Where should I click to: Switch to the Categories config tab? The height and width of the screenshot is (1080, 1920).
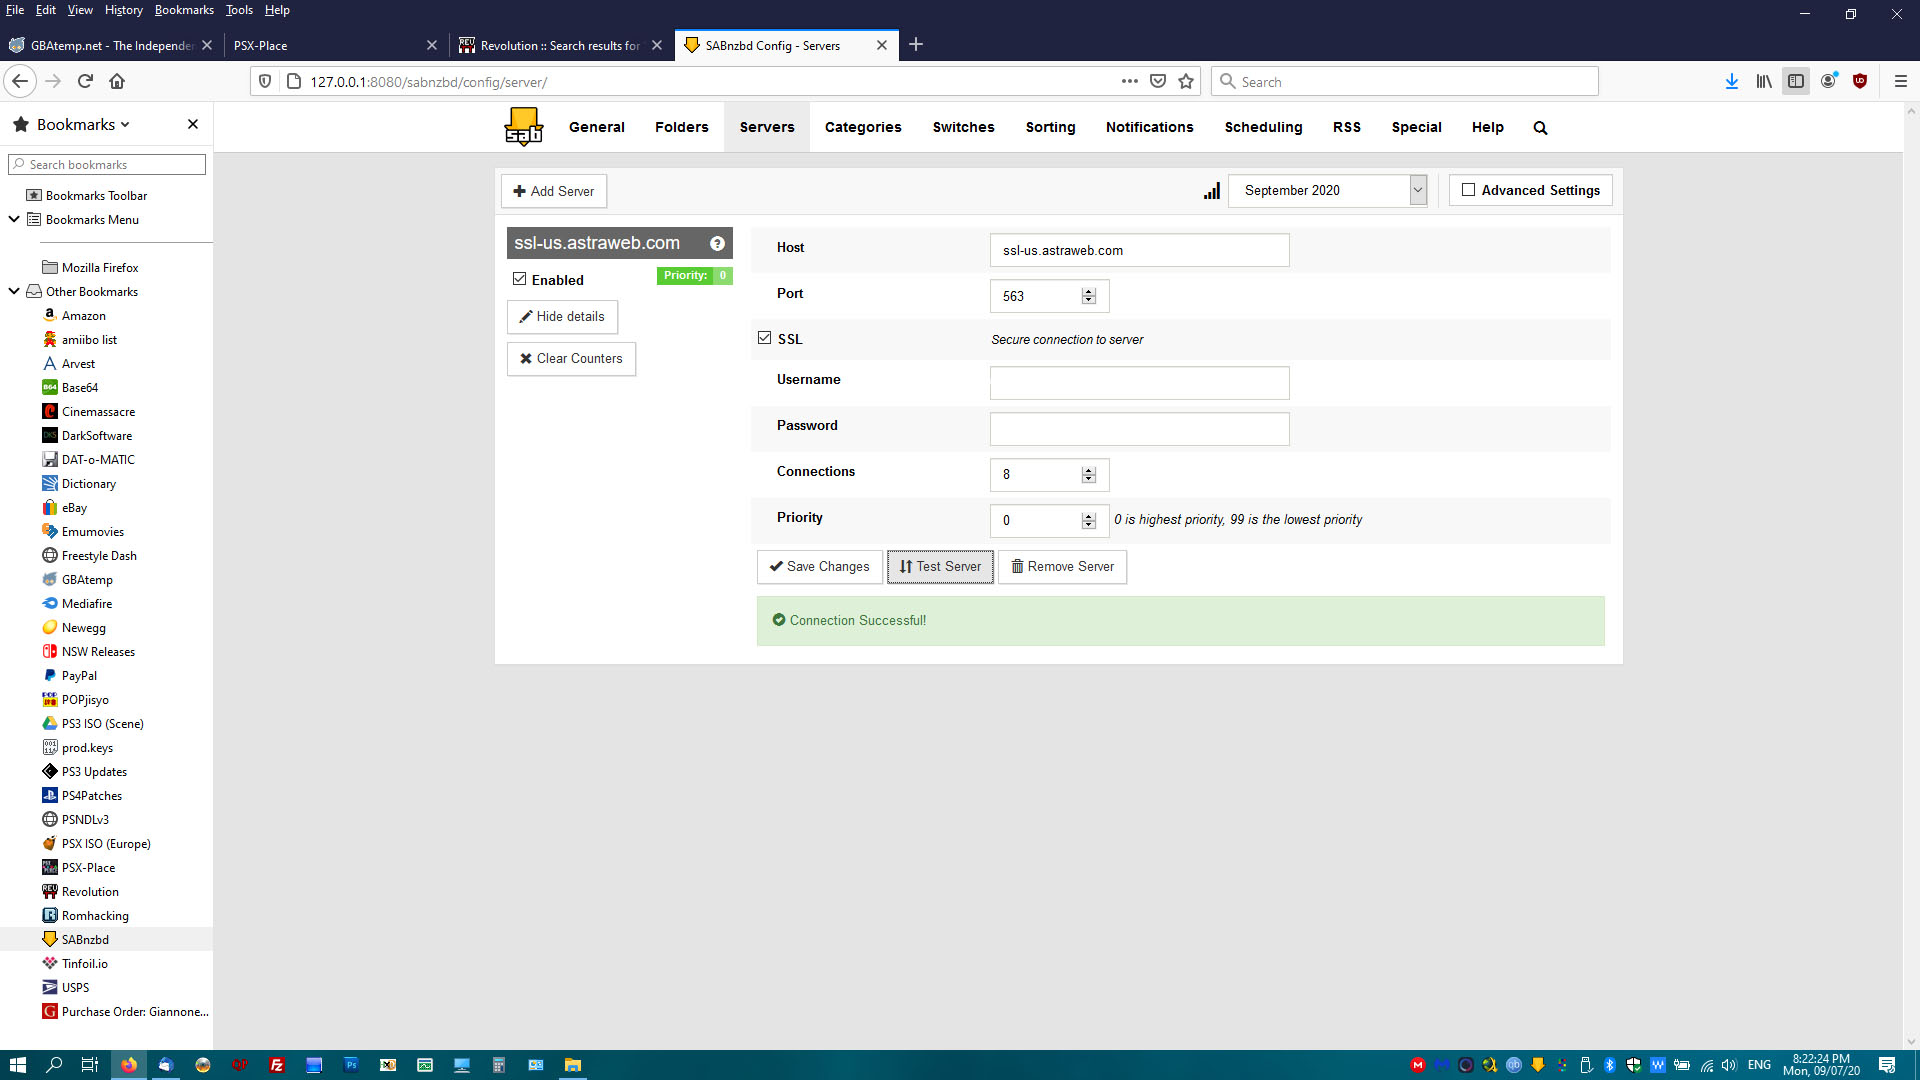(863, 127)
